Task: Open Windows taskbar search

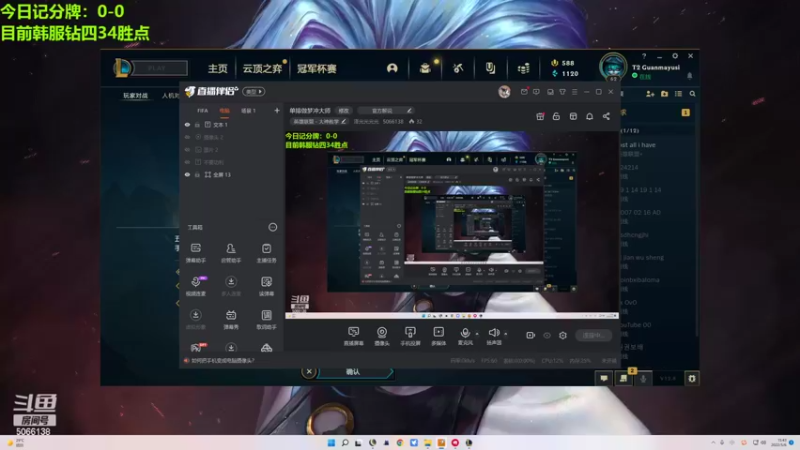Action: click(x=345, y=443)
